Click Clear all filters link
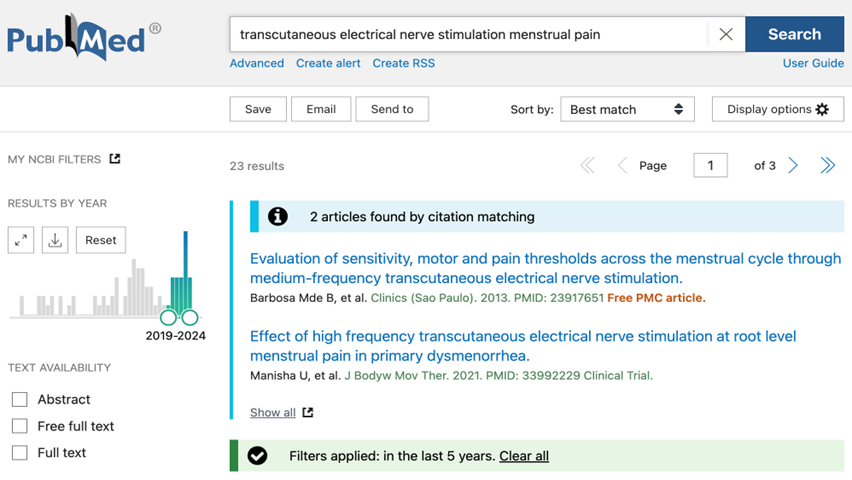 [524, 456]
